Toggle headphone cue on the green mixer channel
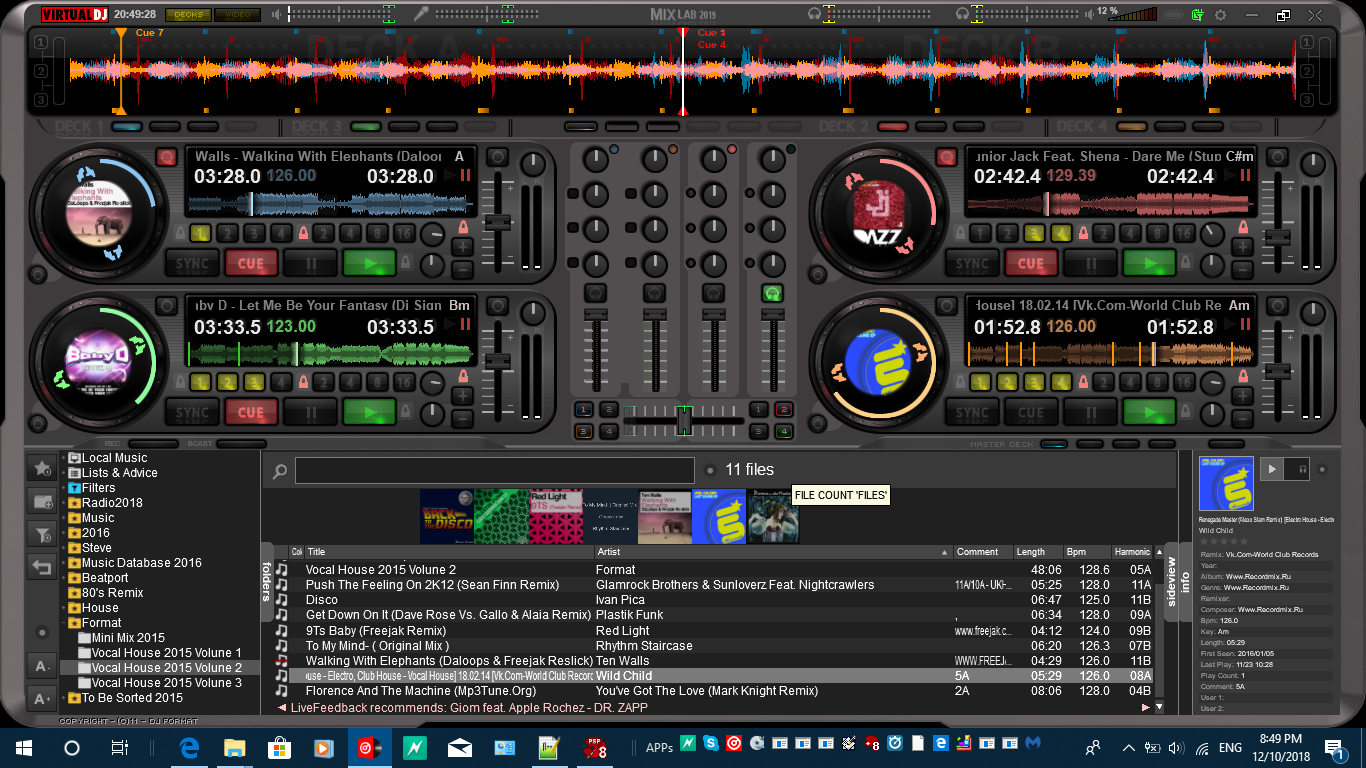 pos(771,293)
